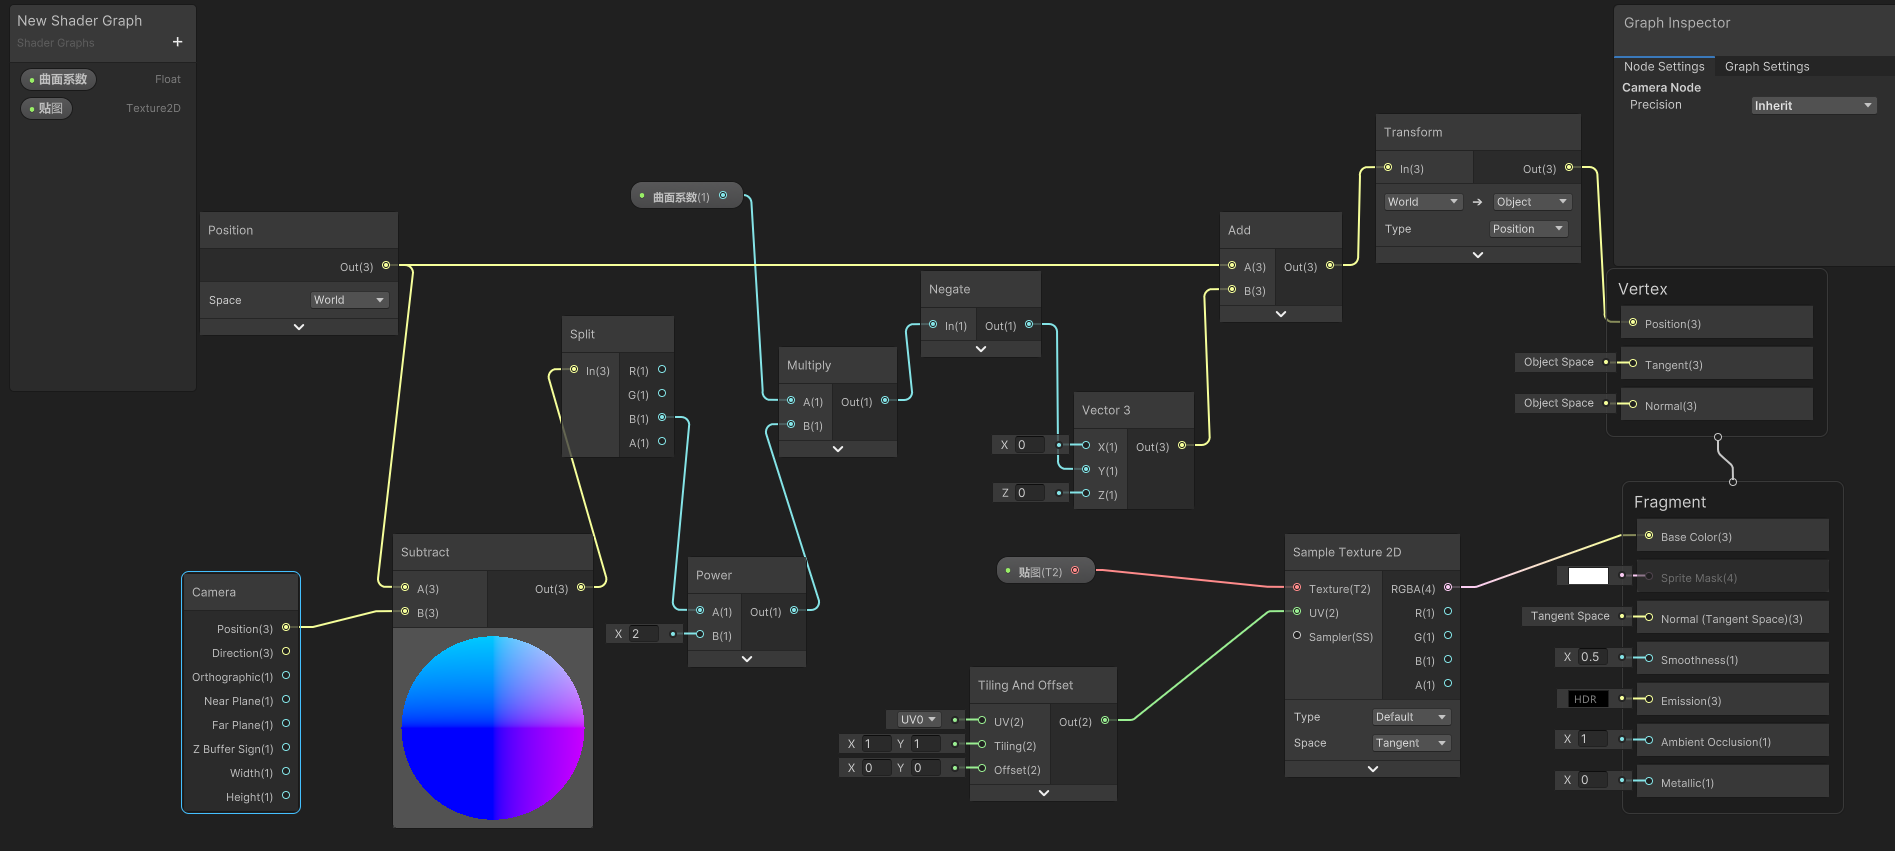Switch to Graph Settings tab
1895x851 pixels.
click(x=1767, y=67)
